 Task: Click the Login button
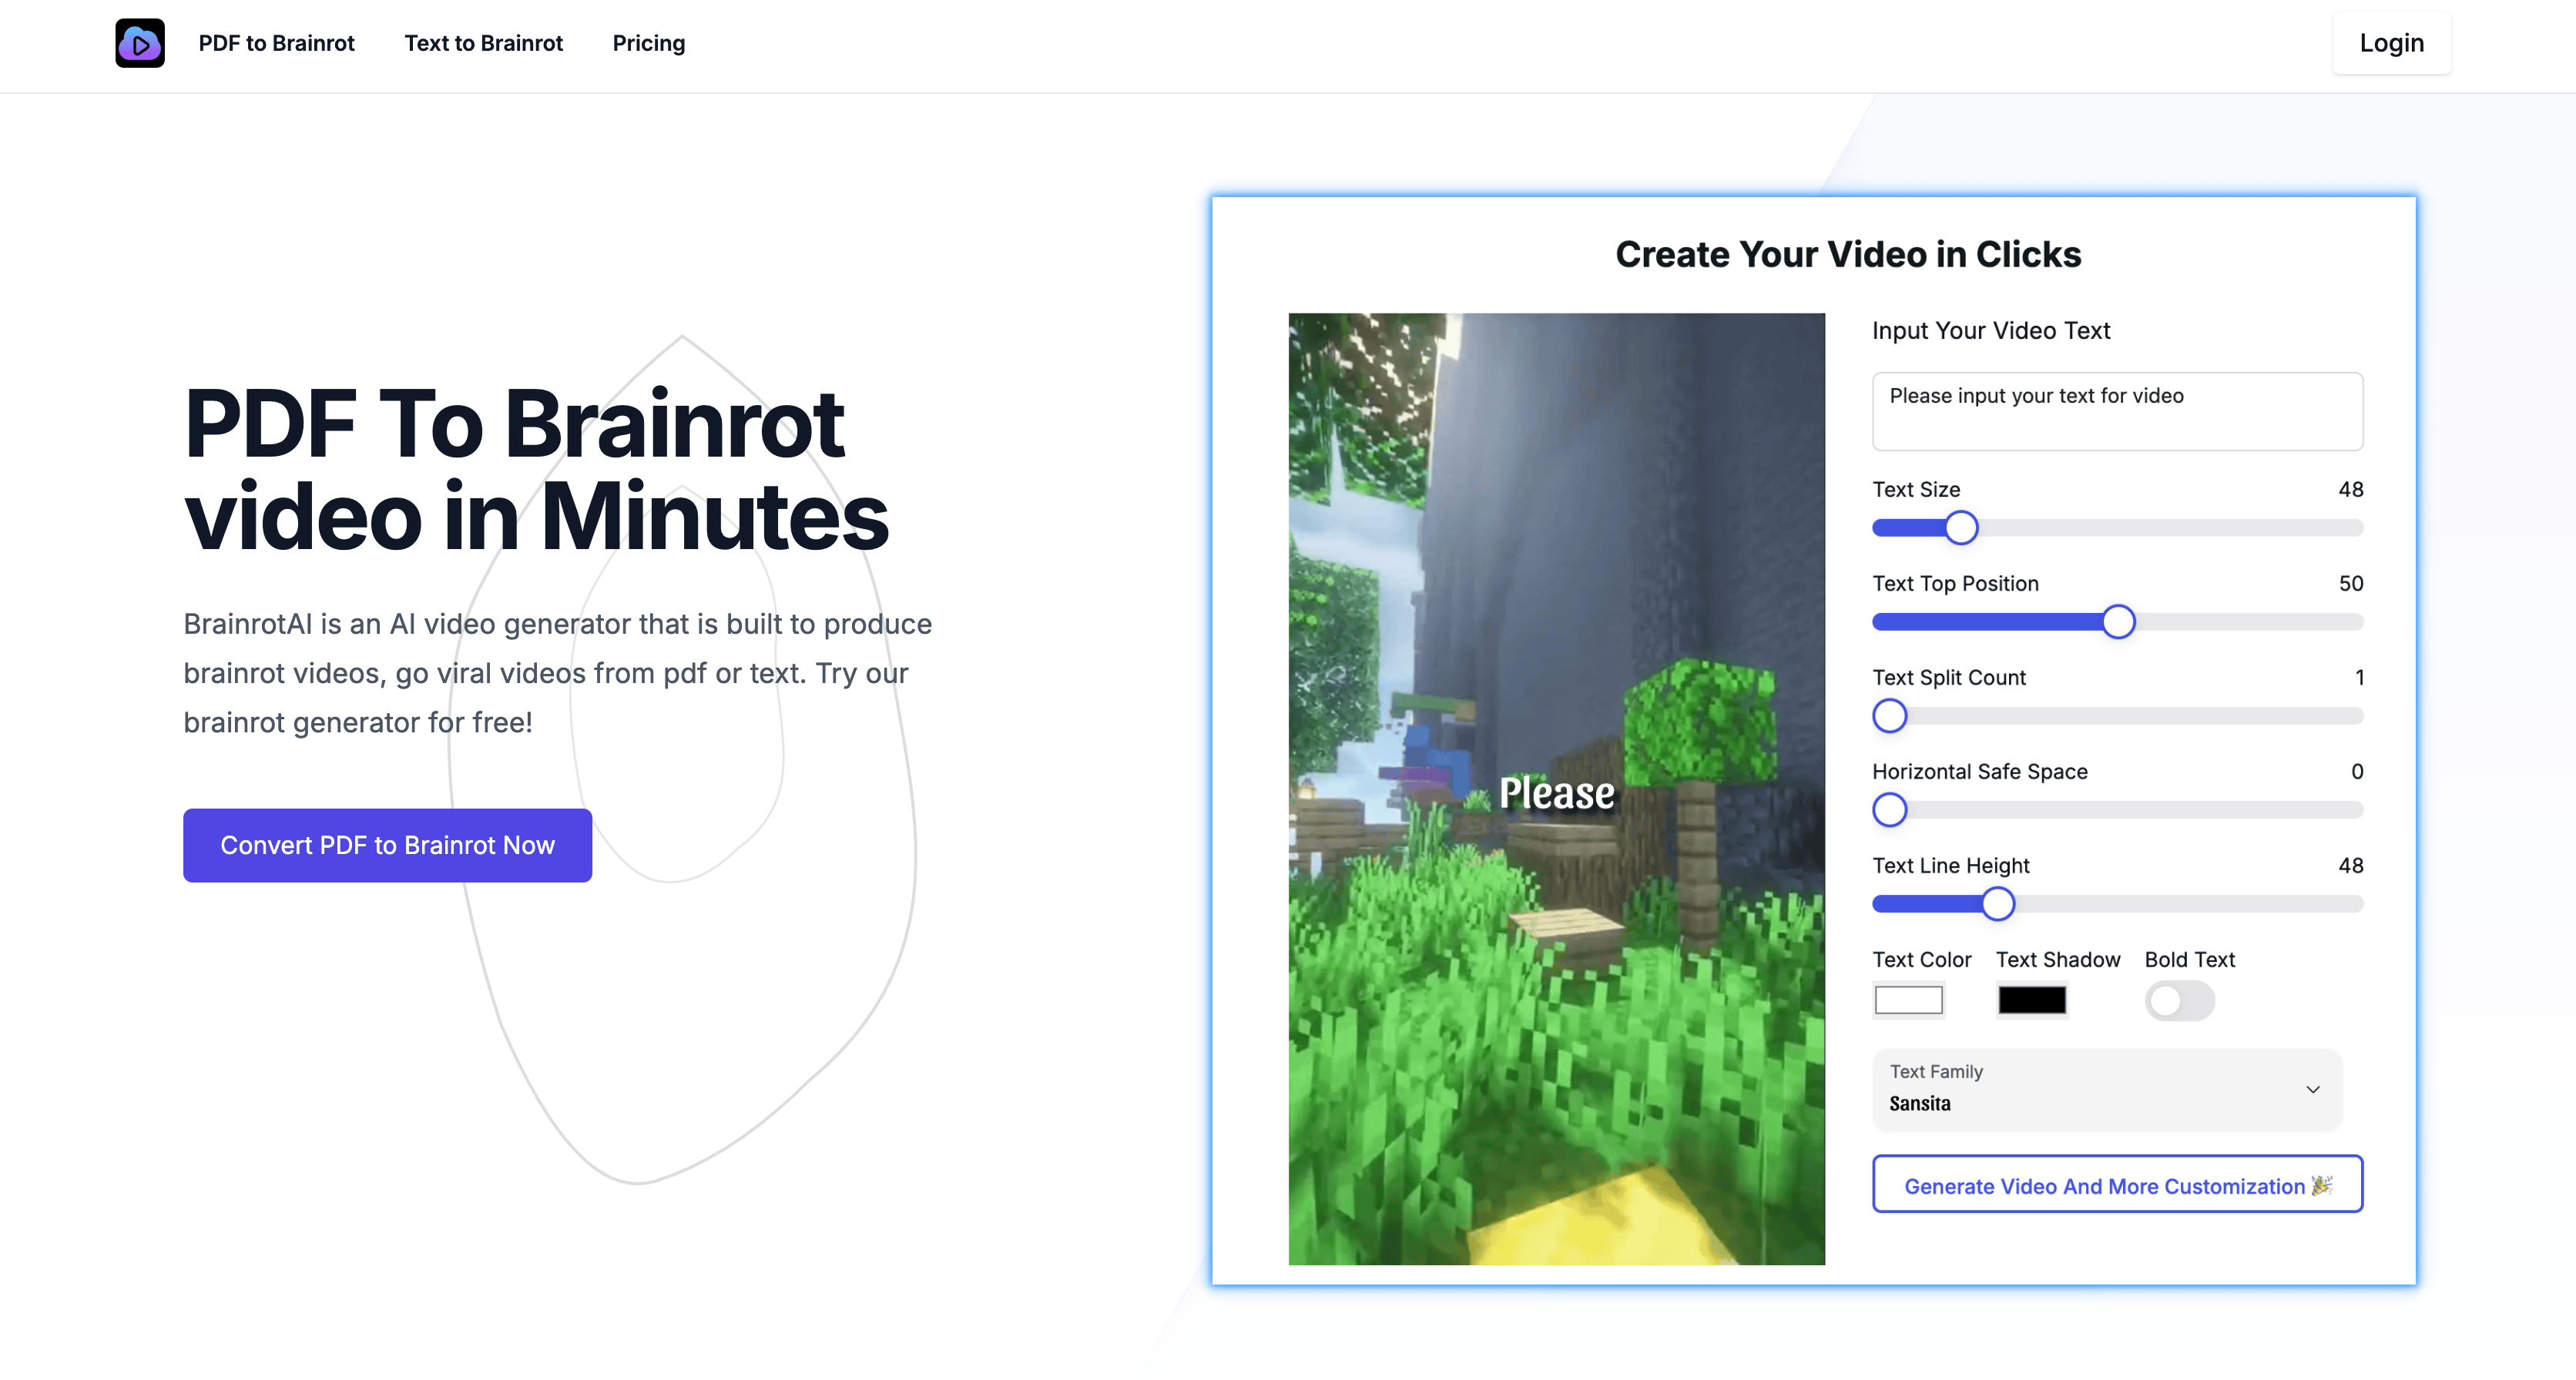click(x=2391, y=43)
